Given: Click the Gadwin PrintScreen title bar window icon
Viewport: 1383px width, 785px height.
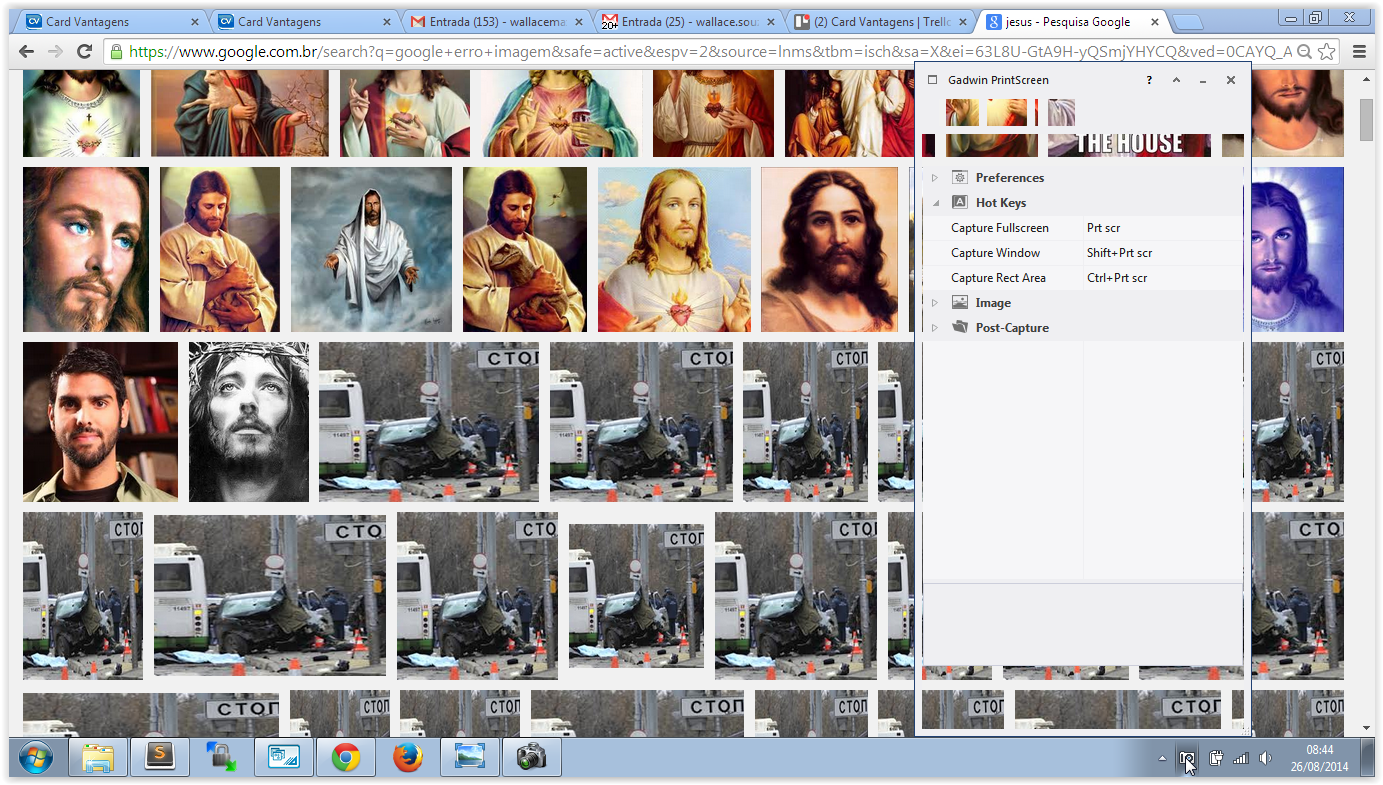Looking at the screenshot, I should (x=932, y=80).
